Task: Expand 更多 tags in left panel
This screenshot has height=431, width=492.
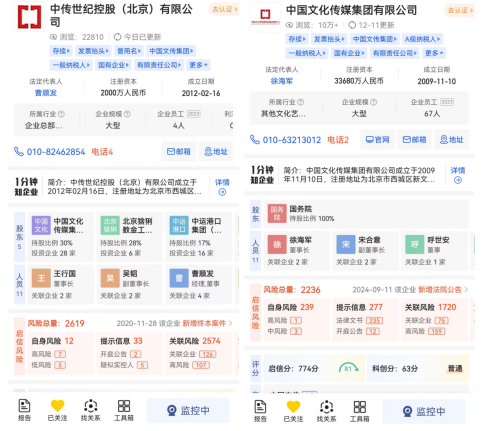Action: tap(198, 65)
